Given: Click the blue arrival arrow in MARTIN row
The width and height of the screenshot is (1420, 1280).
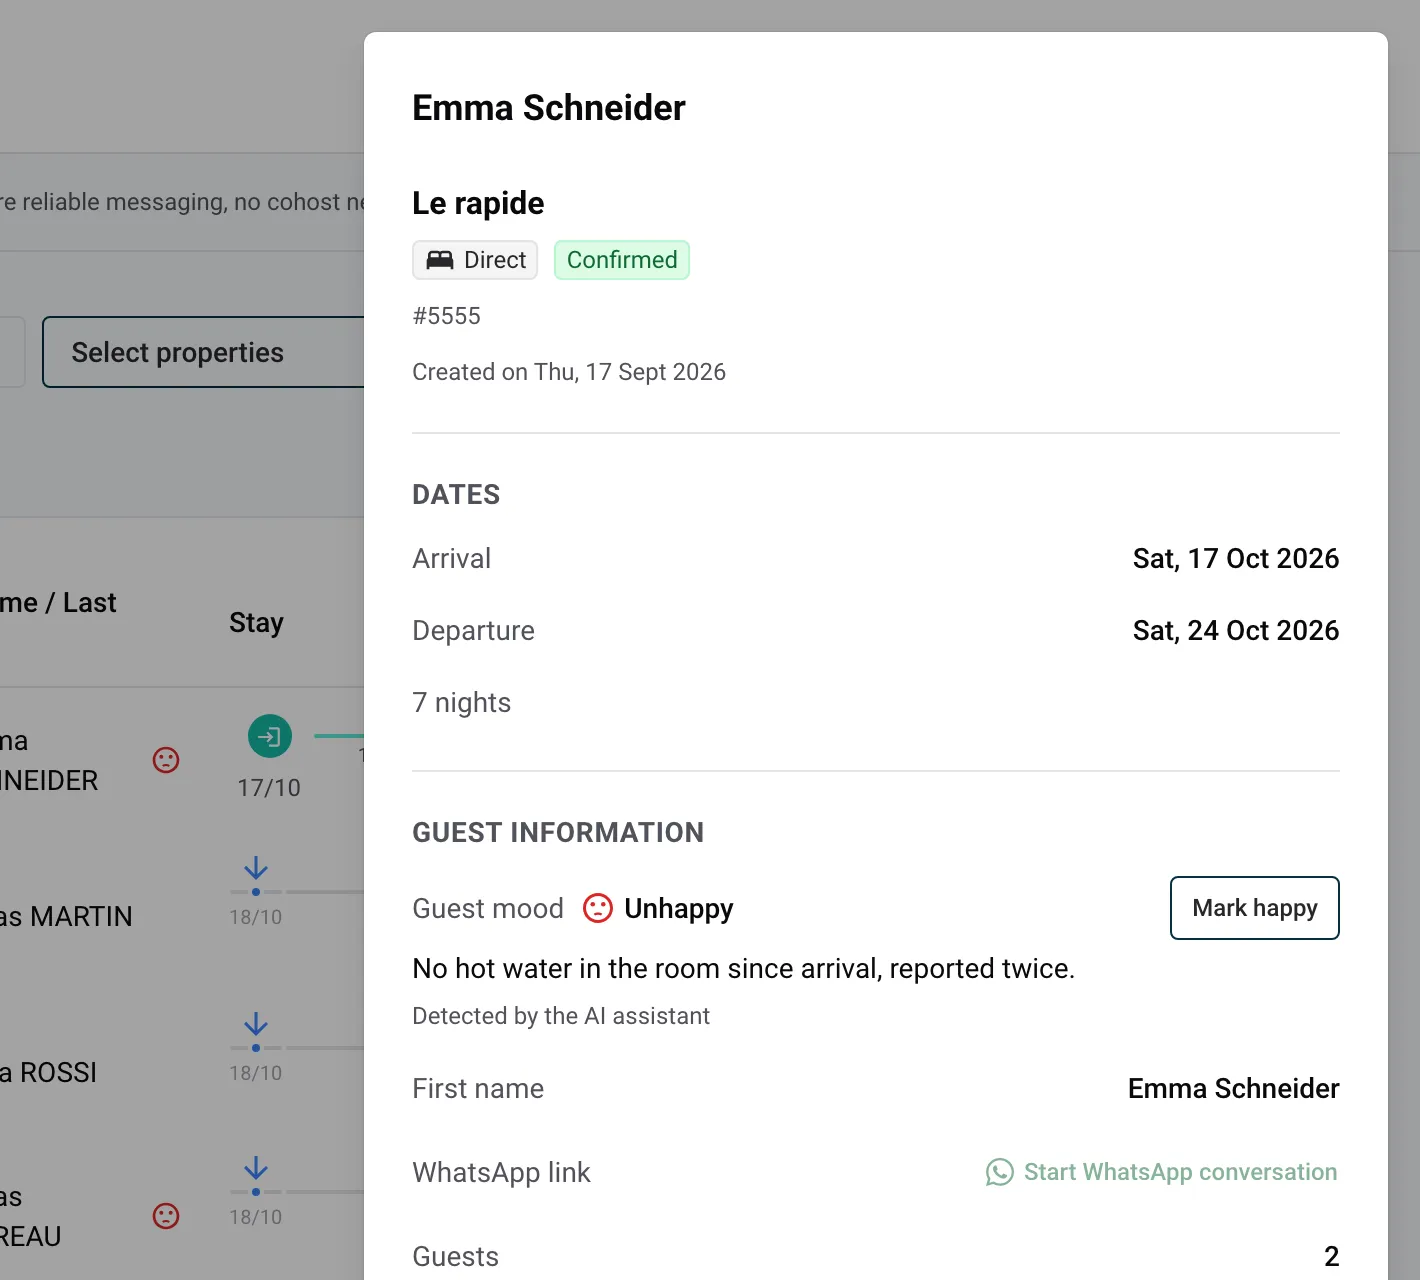Looking at the screenshot, I should point(256,868).
